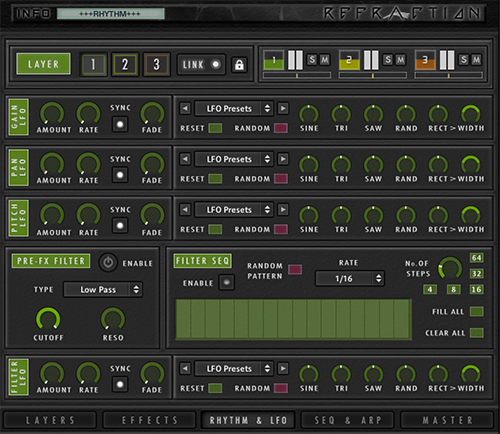Toggle Gain LFO sync button
This screenshot has width=500, height=434.
click(x=120, y=124)
